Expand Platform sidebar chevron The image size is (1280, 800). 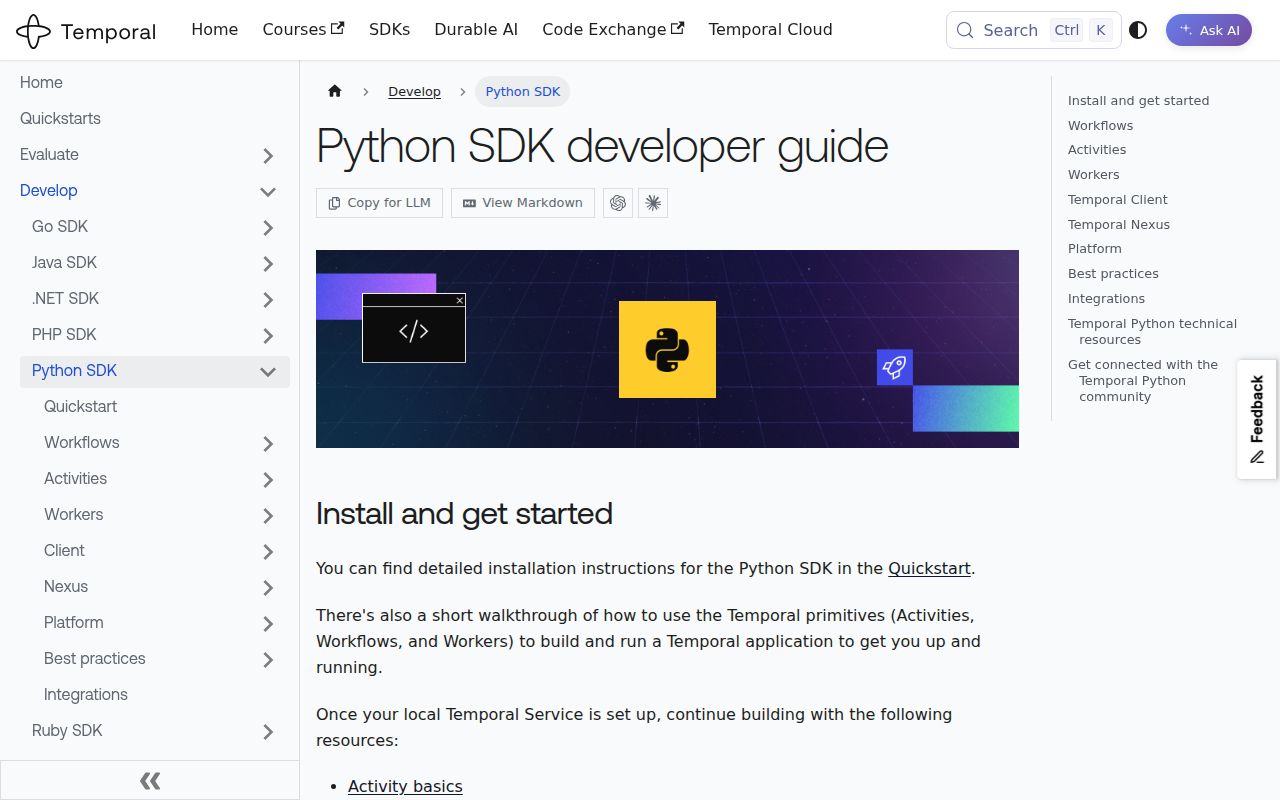(268, 623)
